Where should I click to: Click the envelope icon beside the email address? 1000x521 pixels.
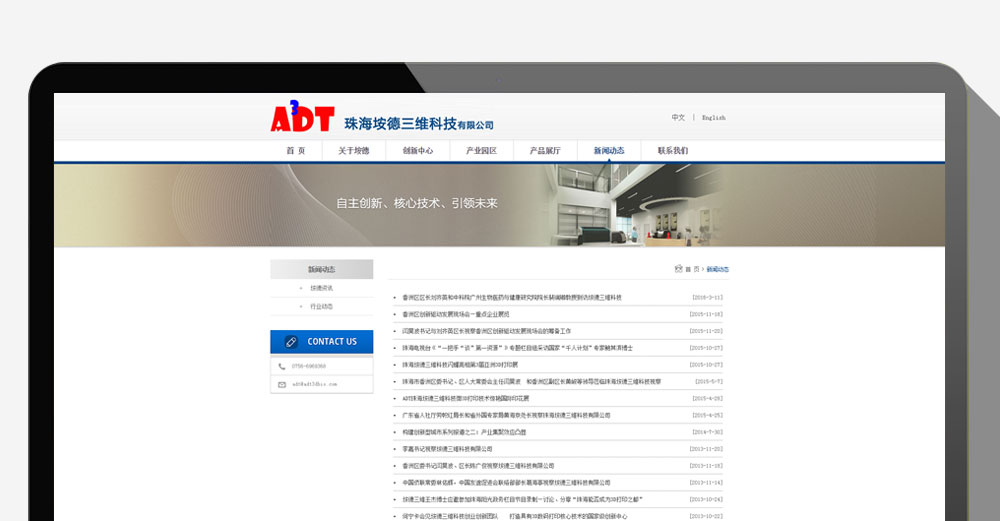click(x=282, y=385)
